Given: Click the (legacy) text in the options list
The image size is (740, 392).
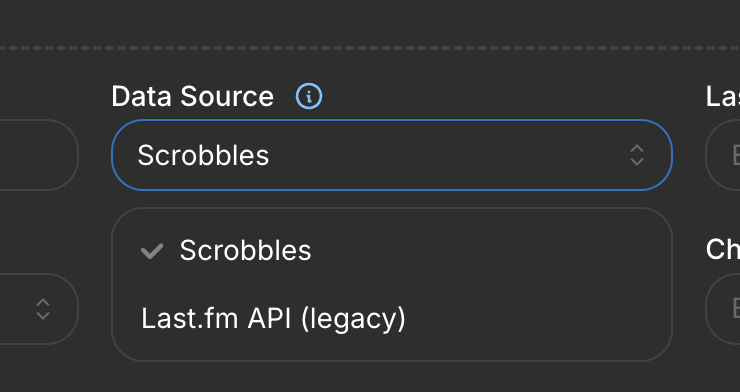Looking at the screenshot, I should point(353,320).
